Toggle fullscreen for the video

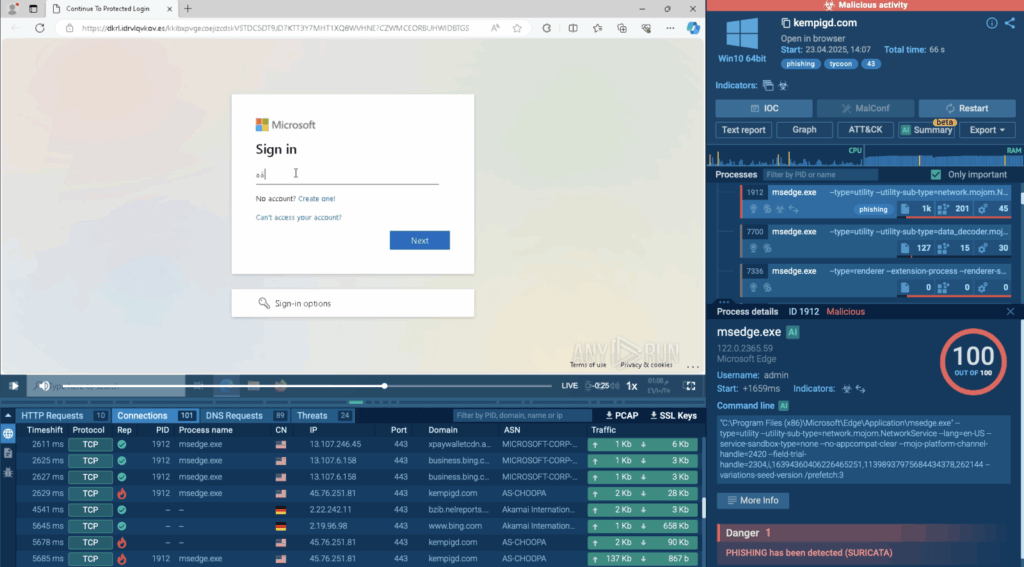click(x=690, y=386)
